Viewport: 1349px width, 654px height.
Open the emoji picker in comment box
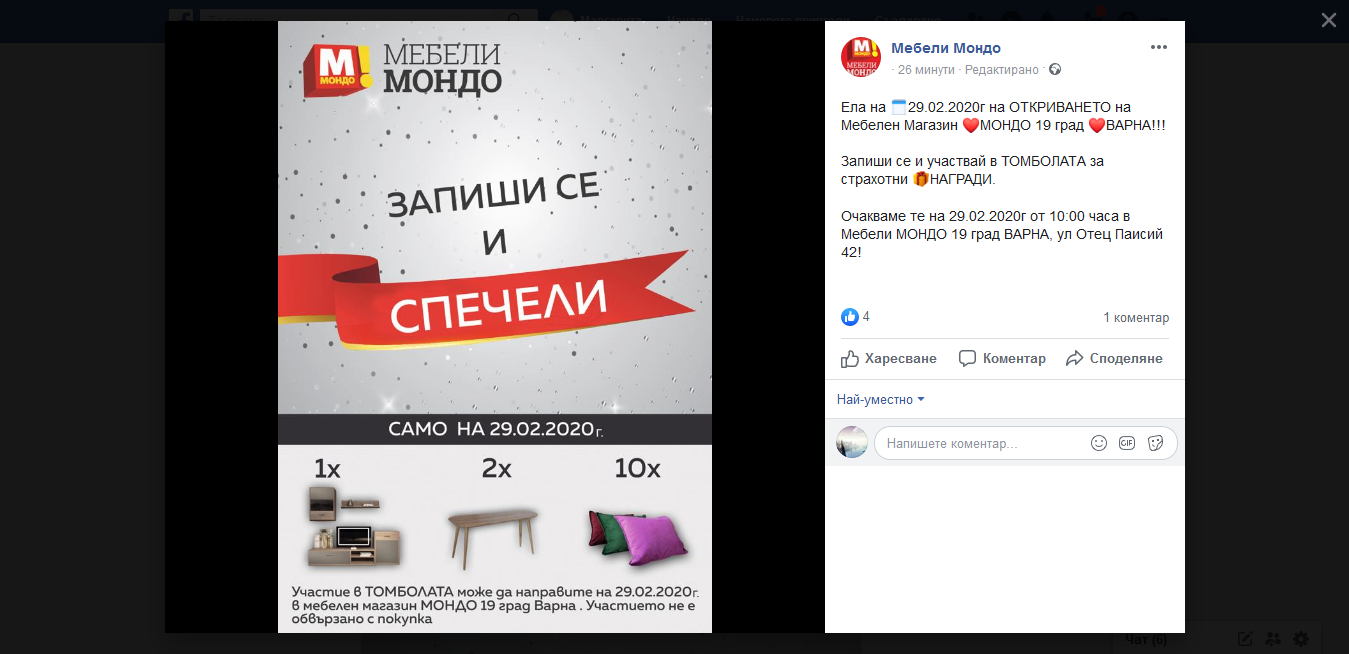tap(1099, 443)
